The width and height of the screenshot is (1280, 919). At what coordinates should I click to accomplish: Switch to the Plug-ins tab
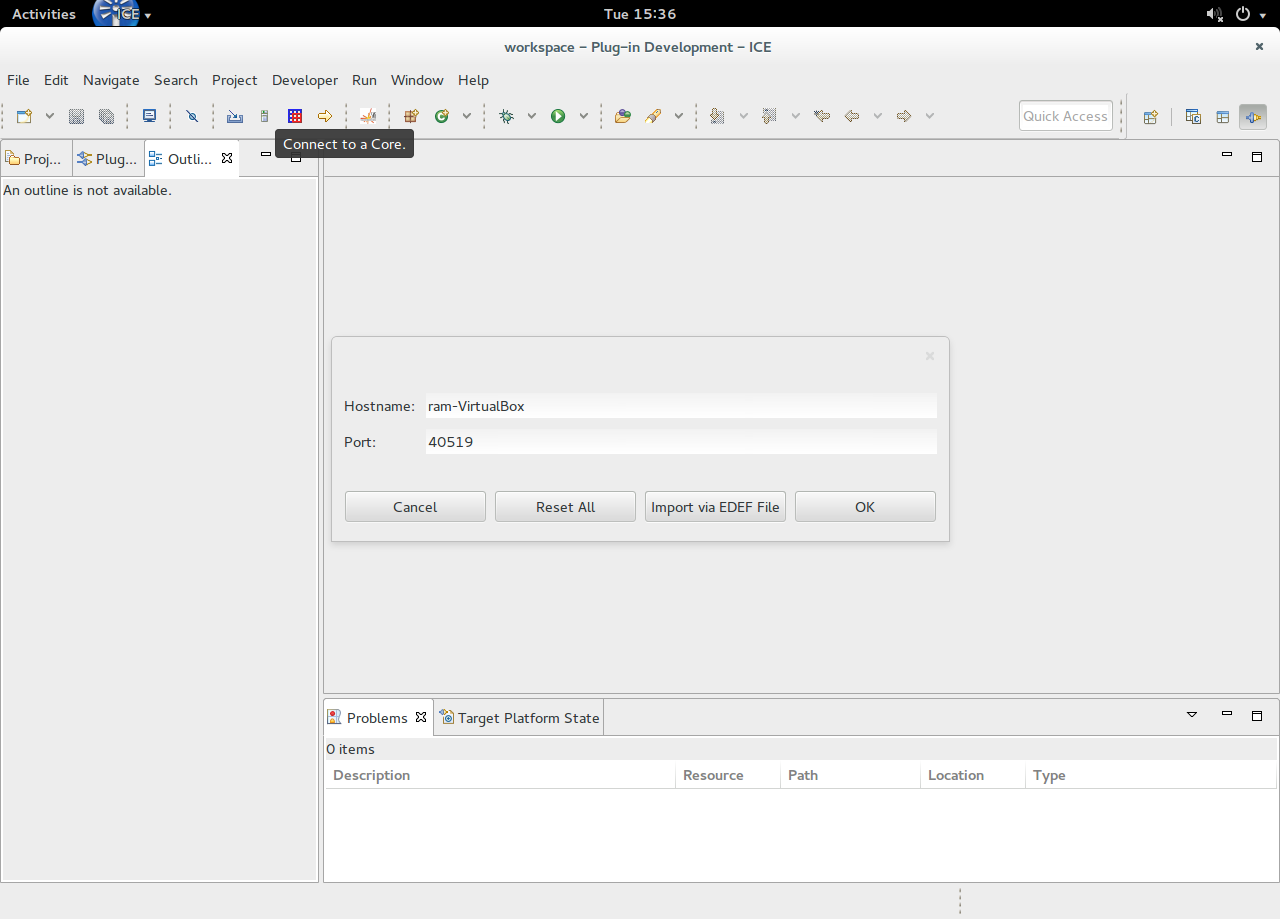pos(108,159)
